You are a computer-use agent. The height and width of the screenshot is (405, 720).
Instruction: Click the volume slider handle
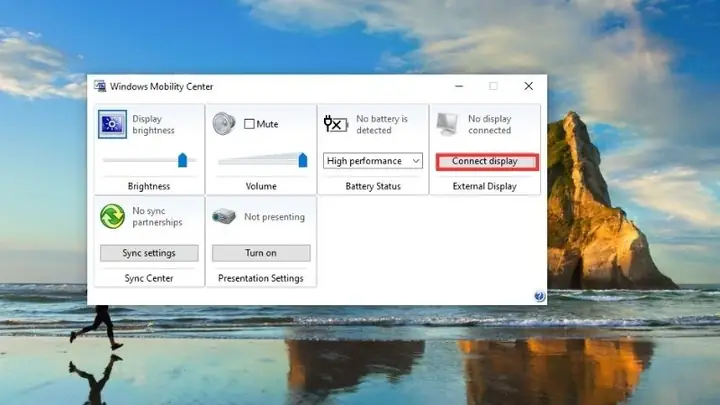point(303,160)
